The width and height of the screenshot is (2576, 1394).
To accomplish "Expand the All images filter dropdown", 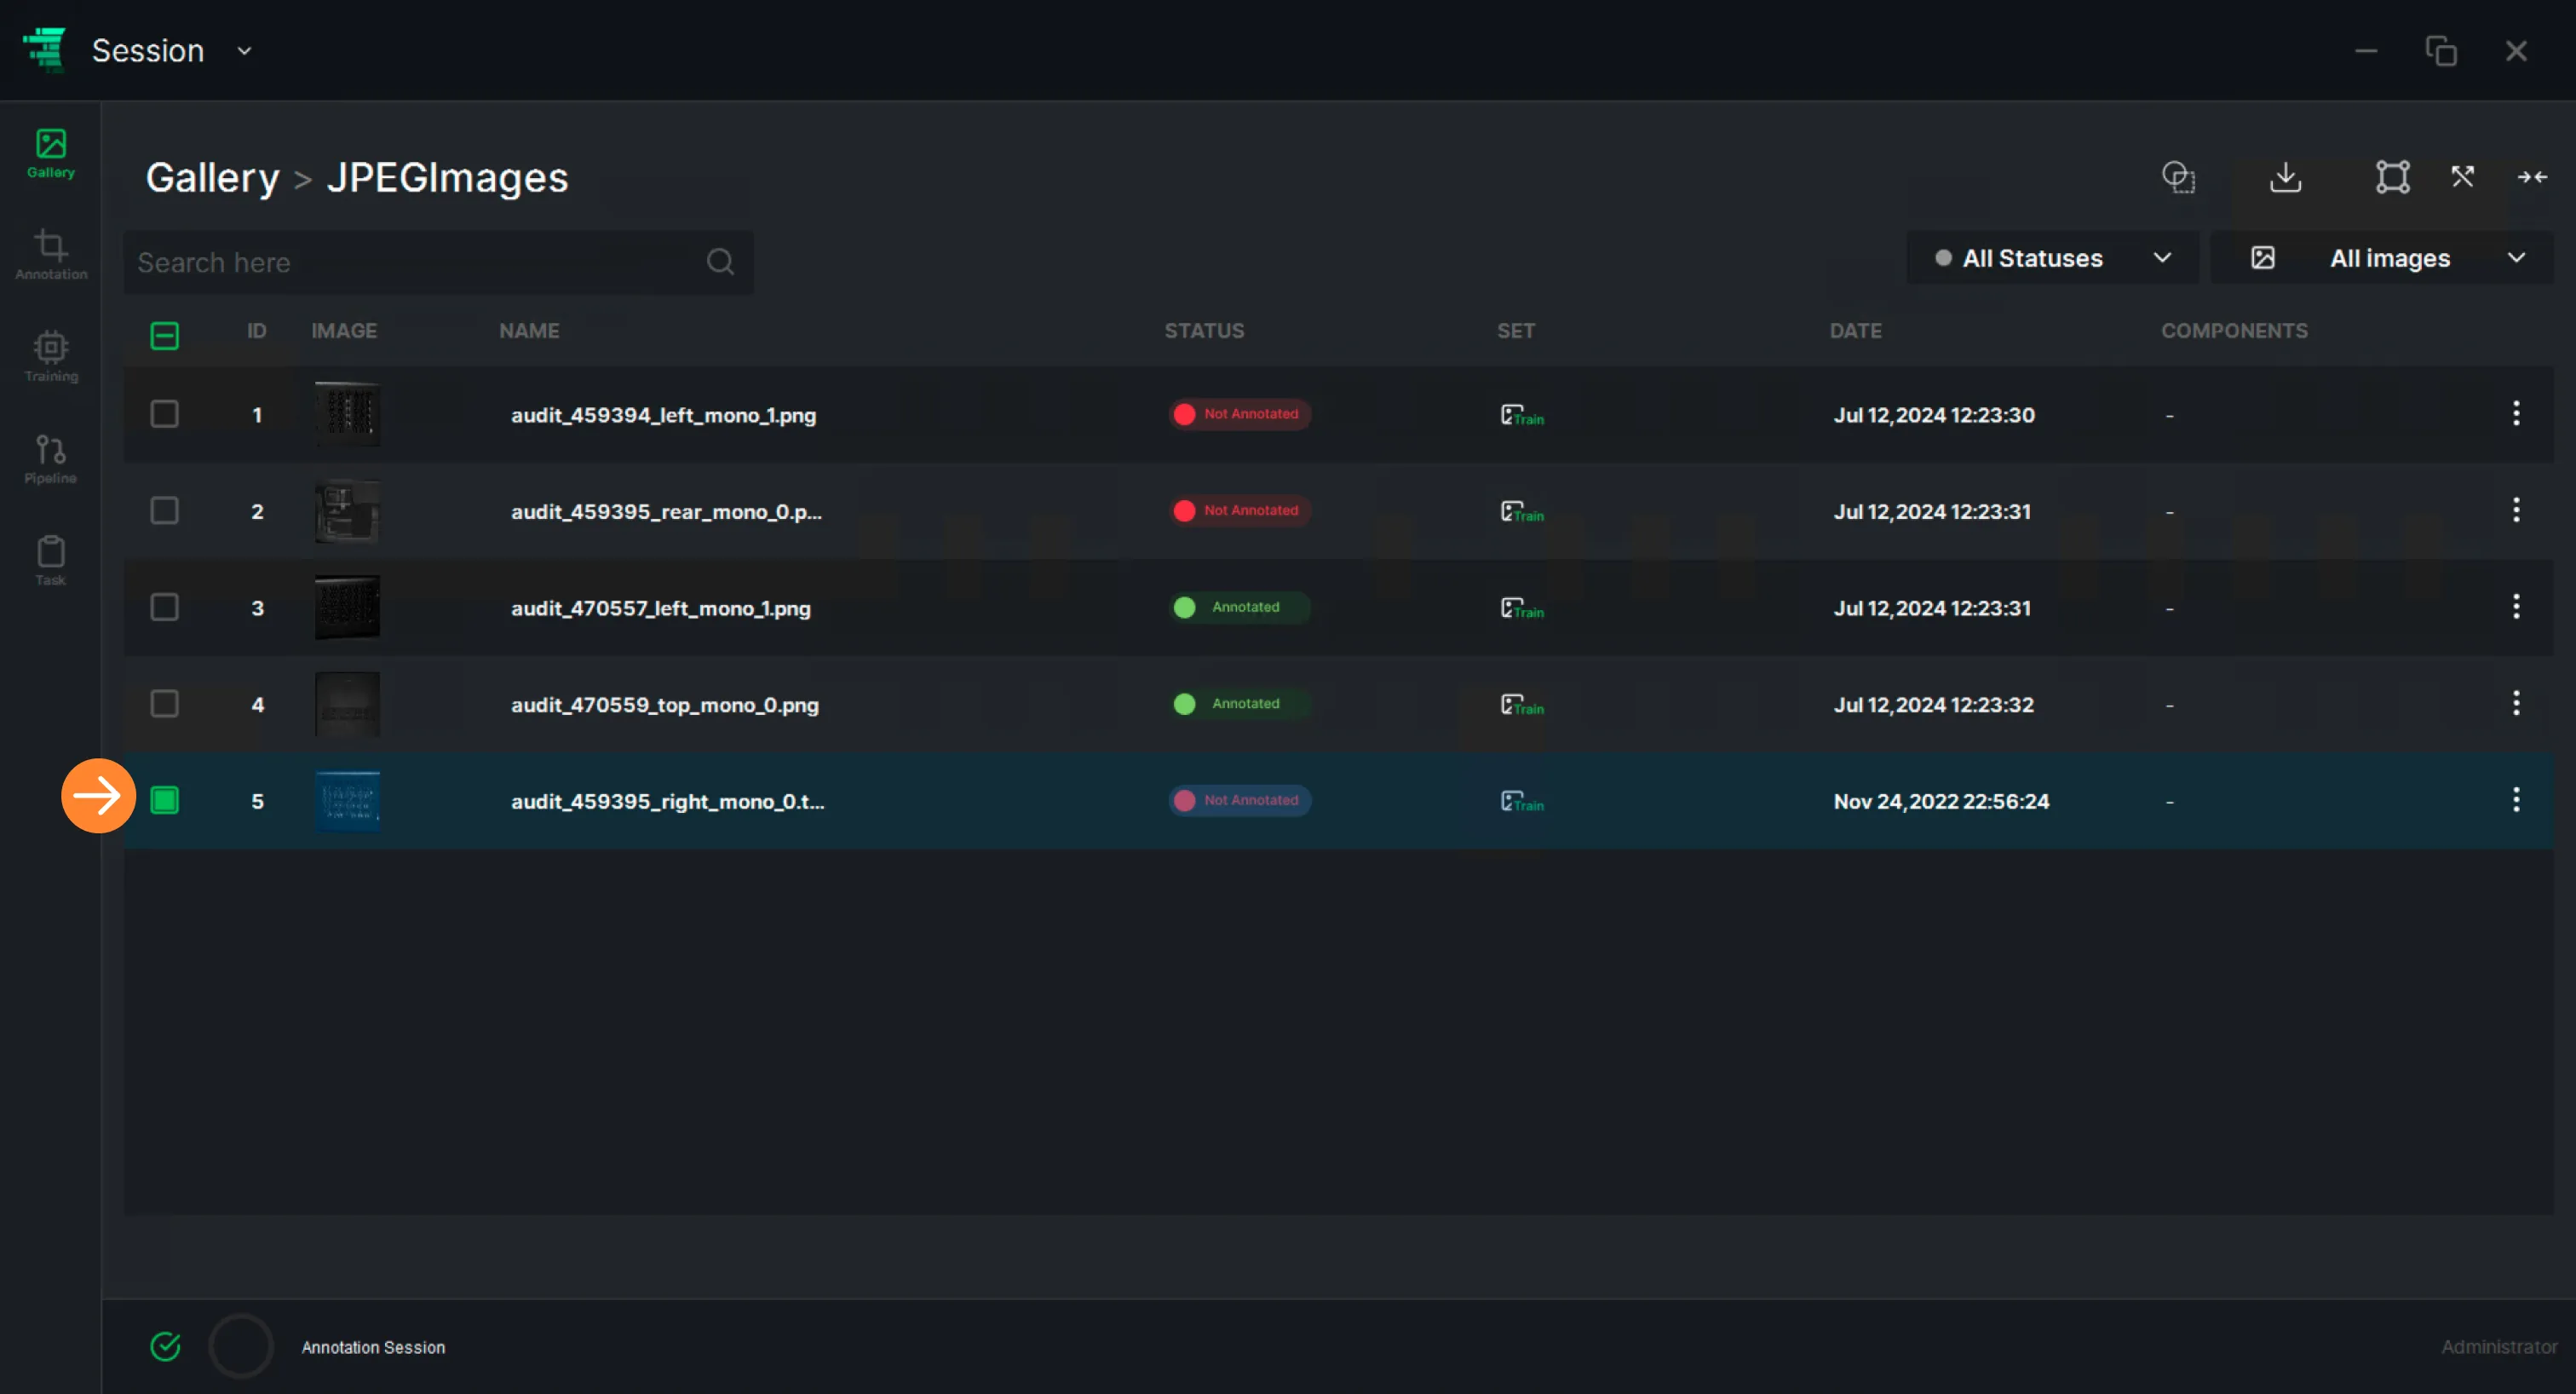I will 2383,258.
